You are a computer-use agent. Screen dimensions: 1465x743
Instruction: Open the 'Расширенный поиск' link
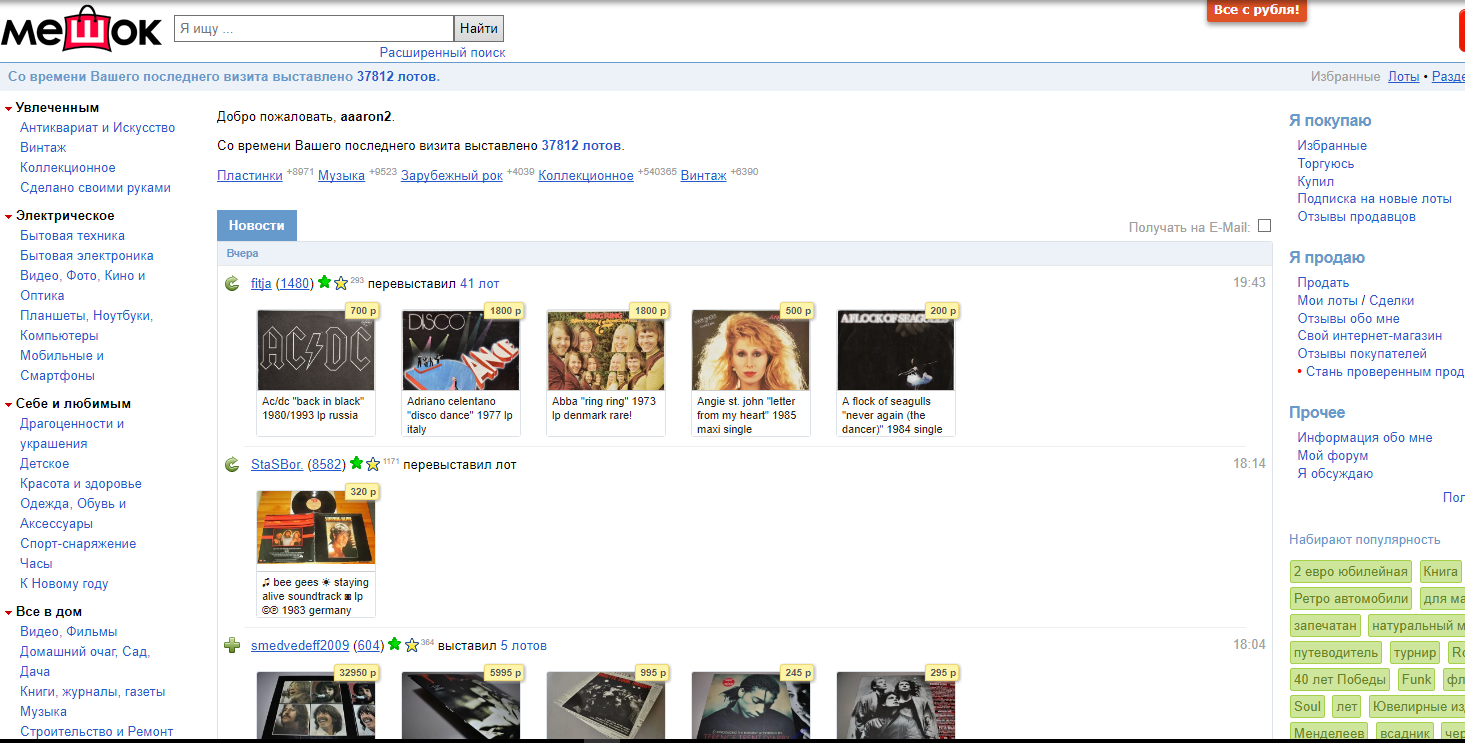click(442, 53)
